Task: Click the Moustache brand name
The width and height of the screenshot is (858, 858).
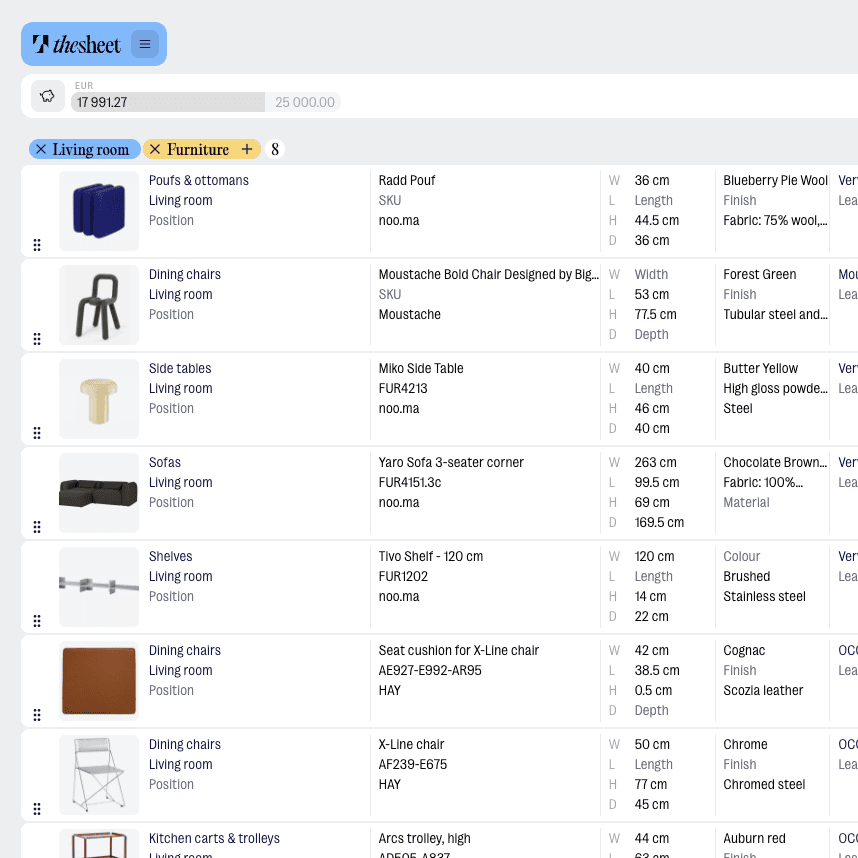Action: click(409, 315)
